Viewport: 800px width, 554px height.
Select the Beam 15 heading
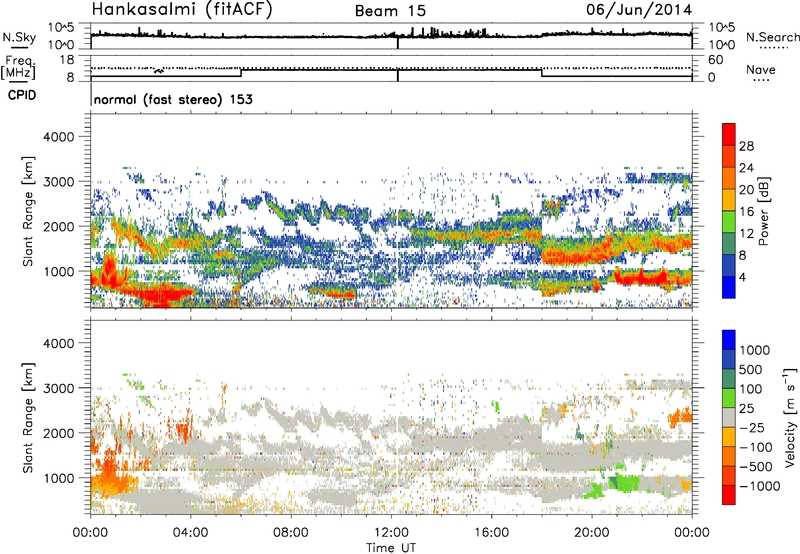click(x=390, y=11)
